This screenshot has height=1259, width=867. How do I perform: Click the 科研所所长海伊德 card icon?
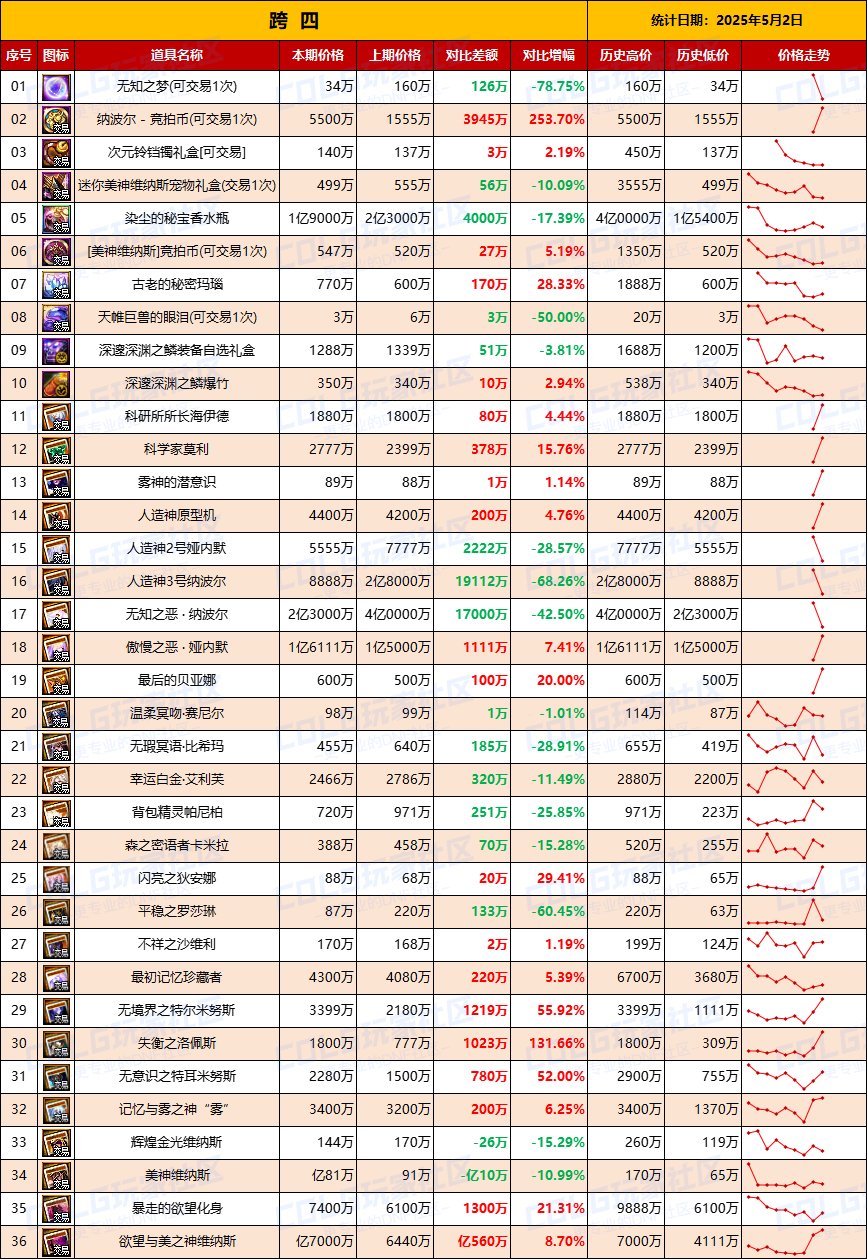[x=56, y=416]
